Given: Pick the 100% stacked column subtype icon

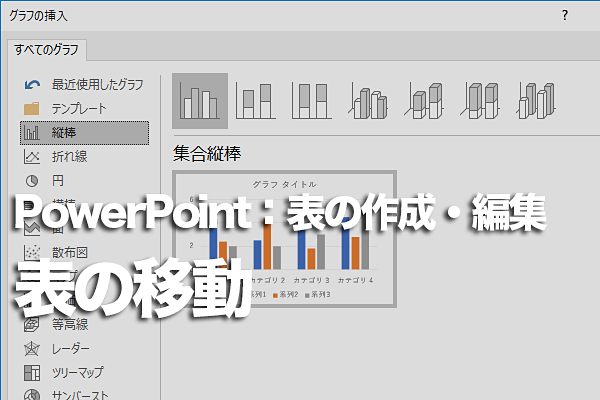Looking at the screenshot, I should tap(311, 101).
